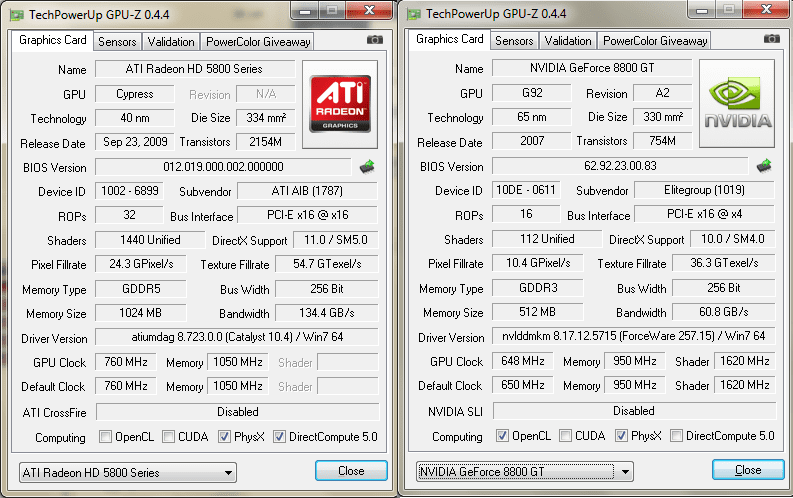Click the 10.0 / SM4.0 DirectX support value

click(733, 239)
